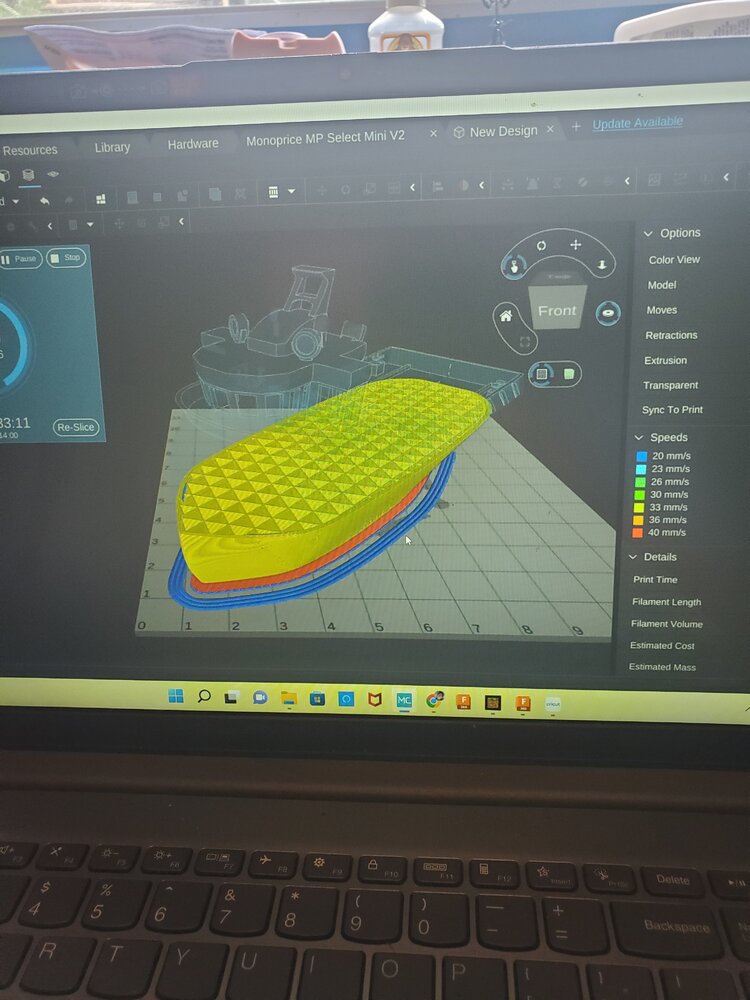Click the home view reset icon
This screenshot has height=1000, width=750.
[507, 316]
